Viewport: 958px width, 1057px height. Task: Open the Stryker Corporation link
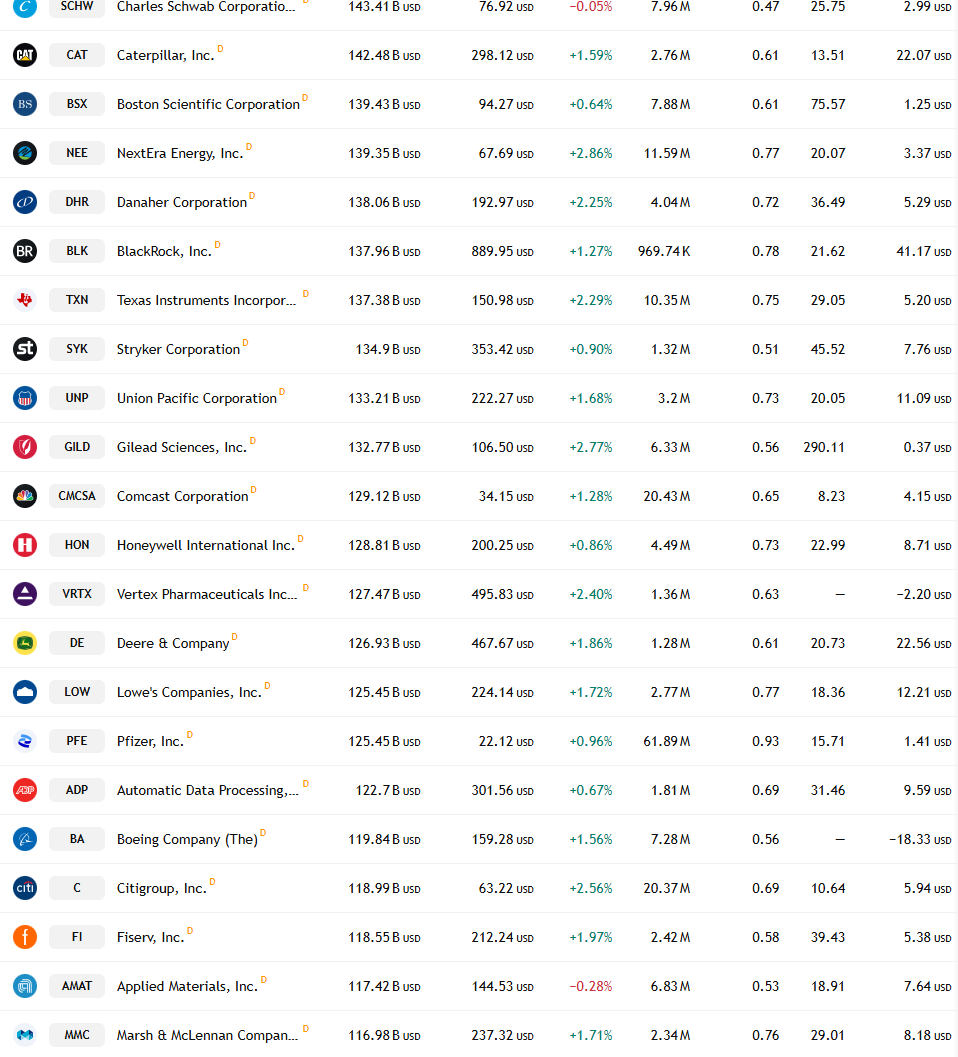coord(178,349)
